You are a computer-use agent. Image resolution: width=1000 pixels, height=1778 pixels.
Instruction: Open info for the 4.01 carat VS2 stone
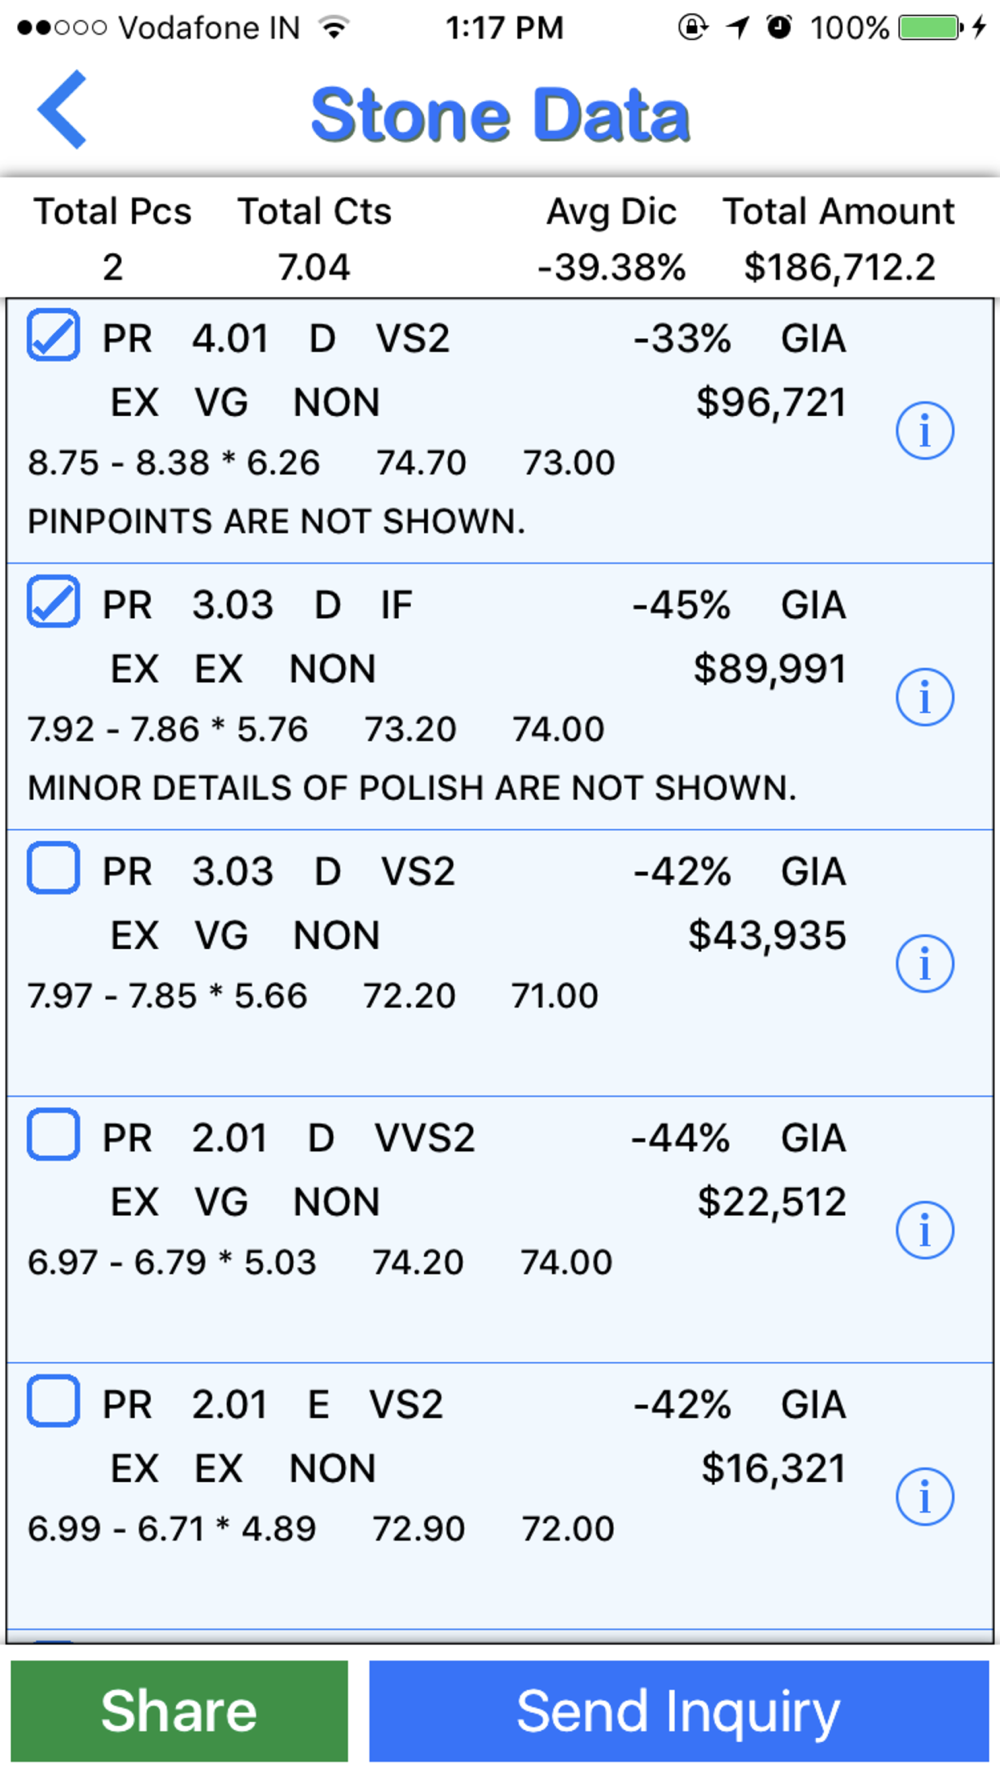pyautogui.click(x=925, y=431)
